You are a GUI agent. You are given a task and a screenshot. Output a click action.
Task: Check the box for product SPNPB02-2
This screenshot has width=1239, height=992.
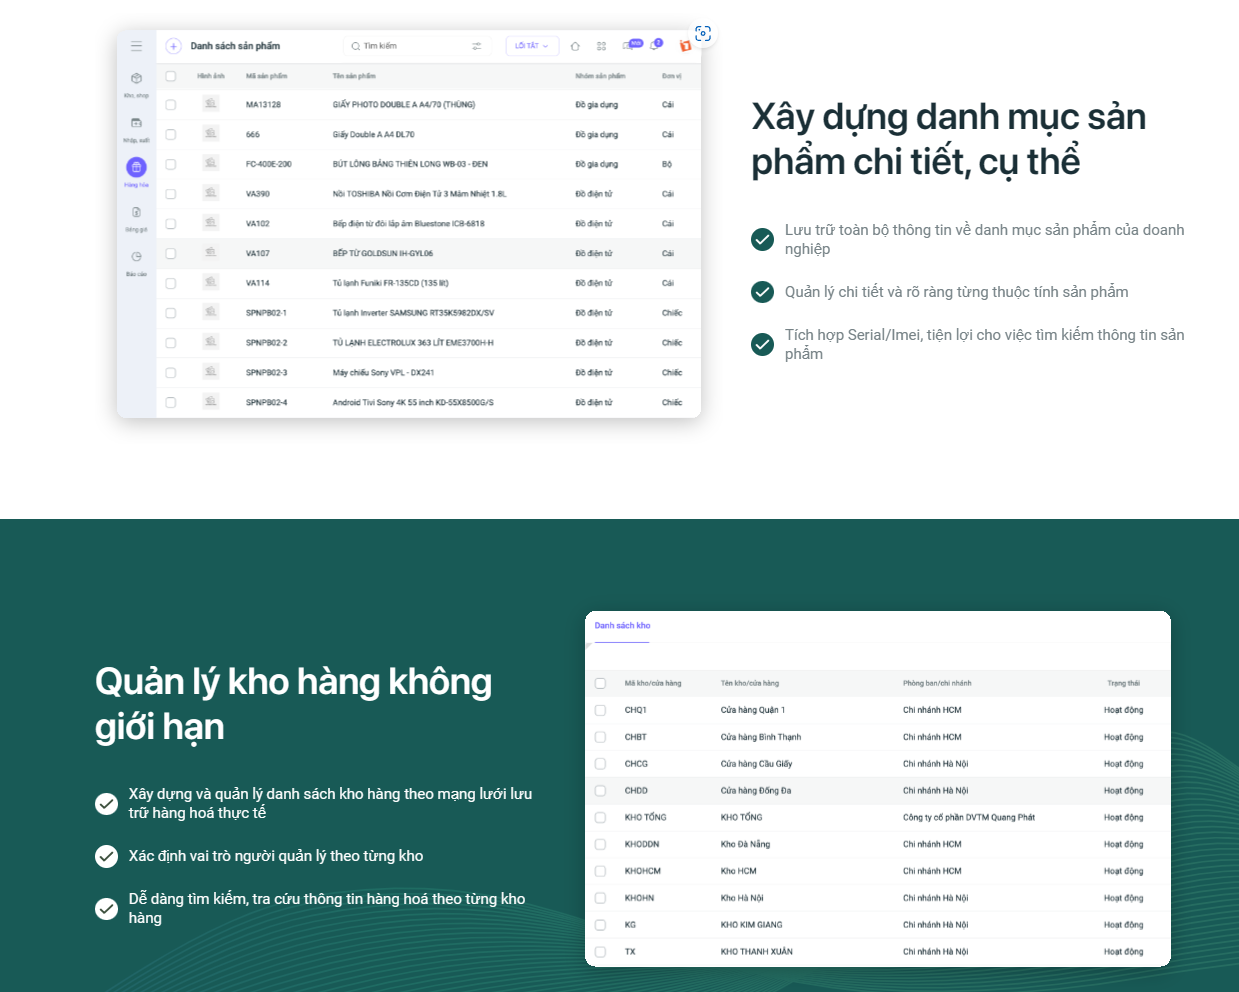(x=171, y=343)
